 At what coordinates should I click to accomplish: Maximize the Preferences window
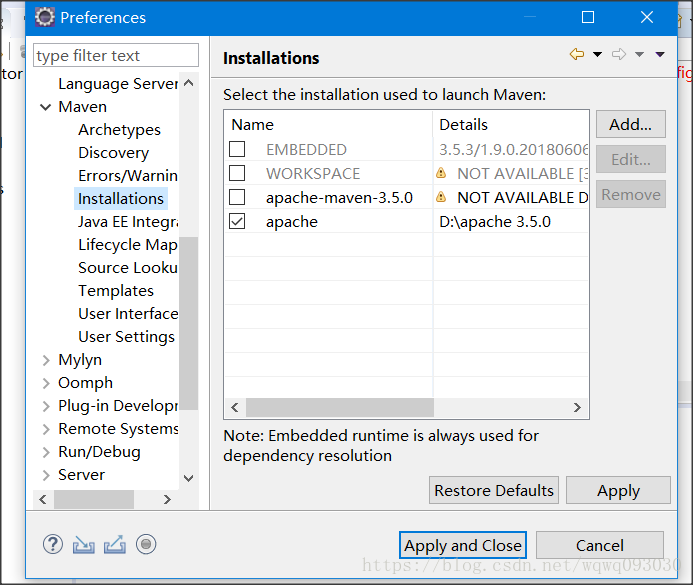point(587,17)
